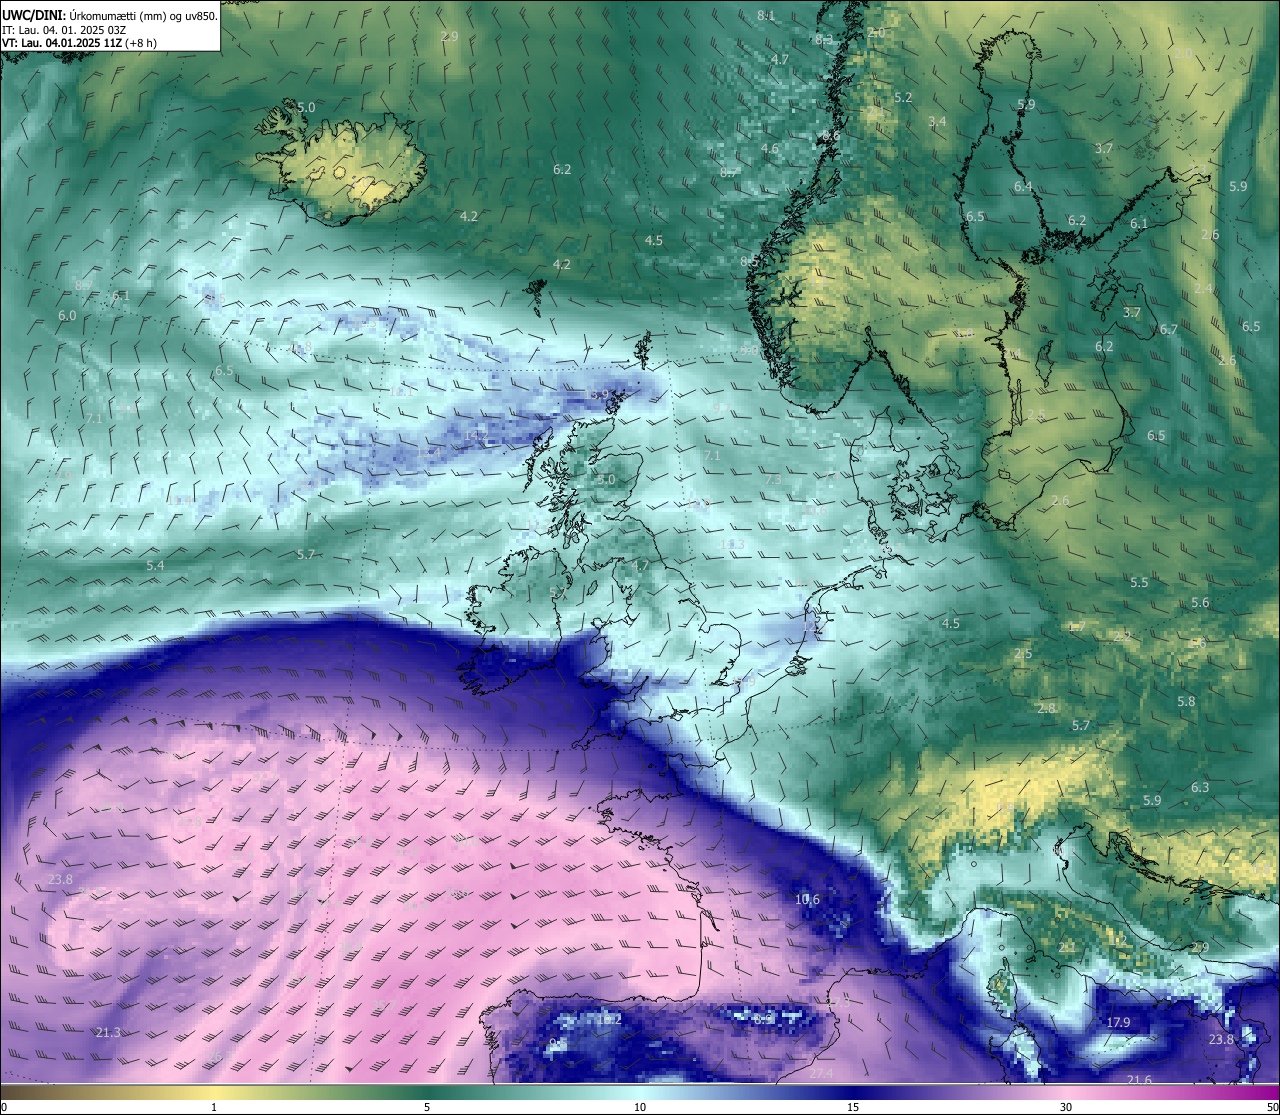Click the color scale's 15 tick label
This screenshot has height=1115, width=1280.
click(852, 1107)
